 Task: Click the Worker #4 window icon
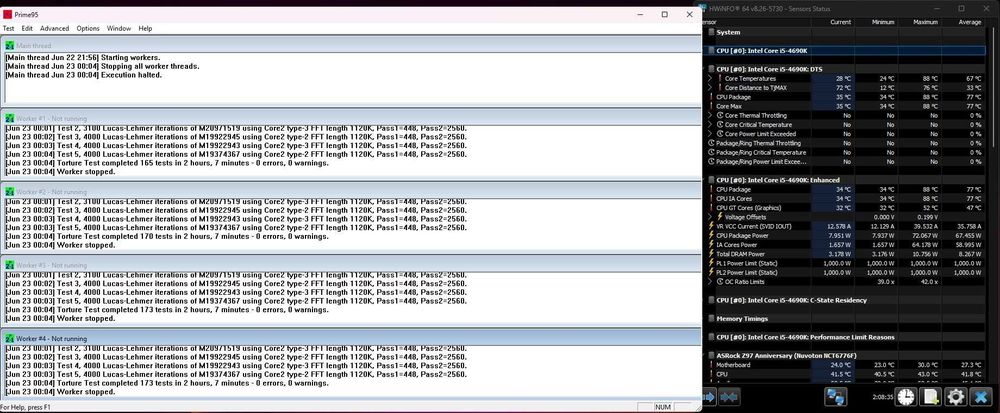(x=10, y=338)
